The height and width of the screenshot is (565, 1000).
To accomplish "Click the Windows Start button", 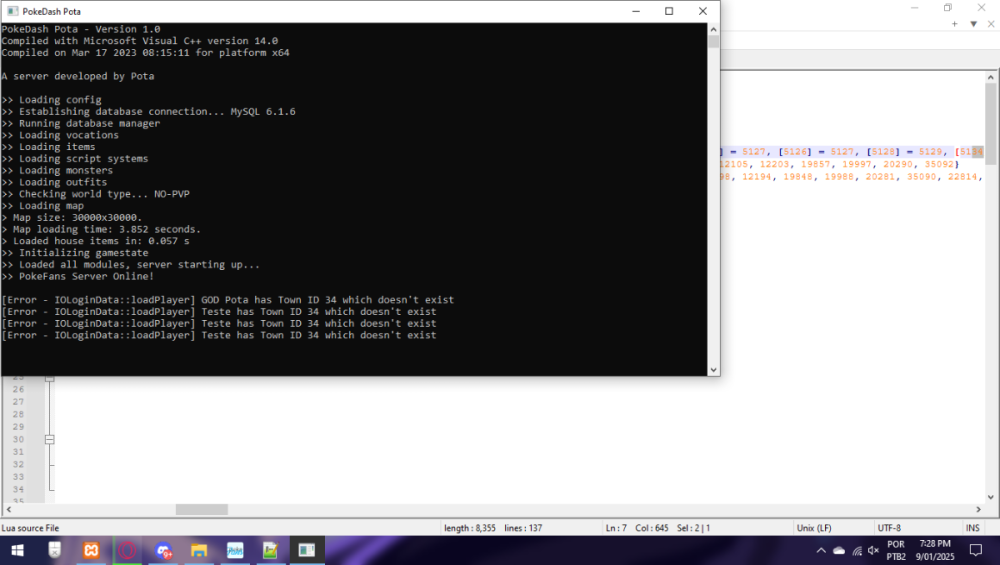I will [17, 550].
